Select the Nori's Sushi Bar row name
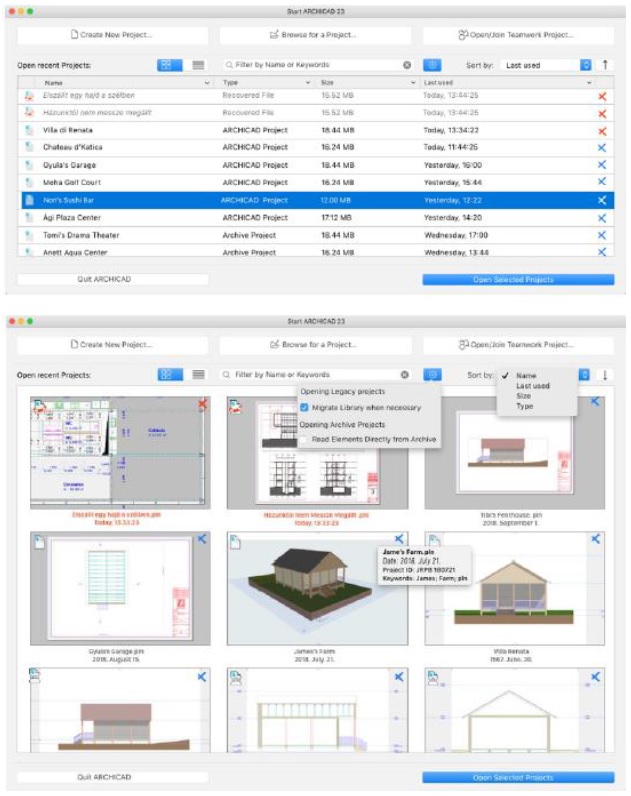This screenshot has height=796, width=631. tap(68, 200)
